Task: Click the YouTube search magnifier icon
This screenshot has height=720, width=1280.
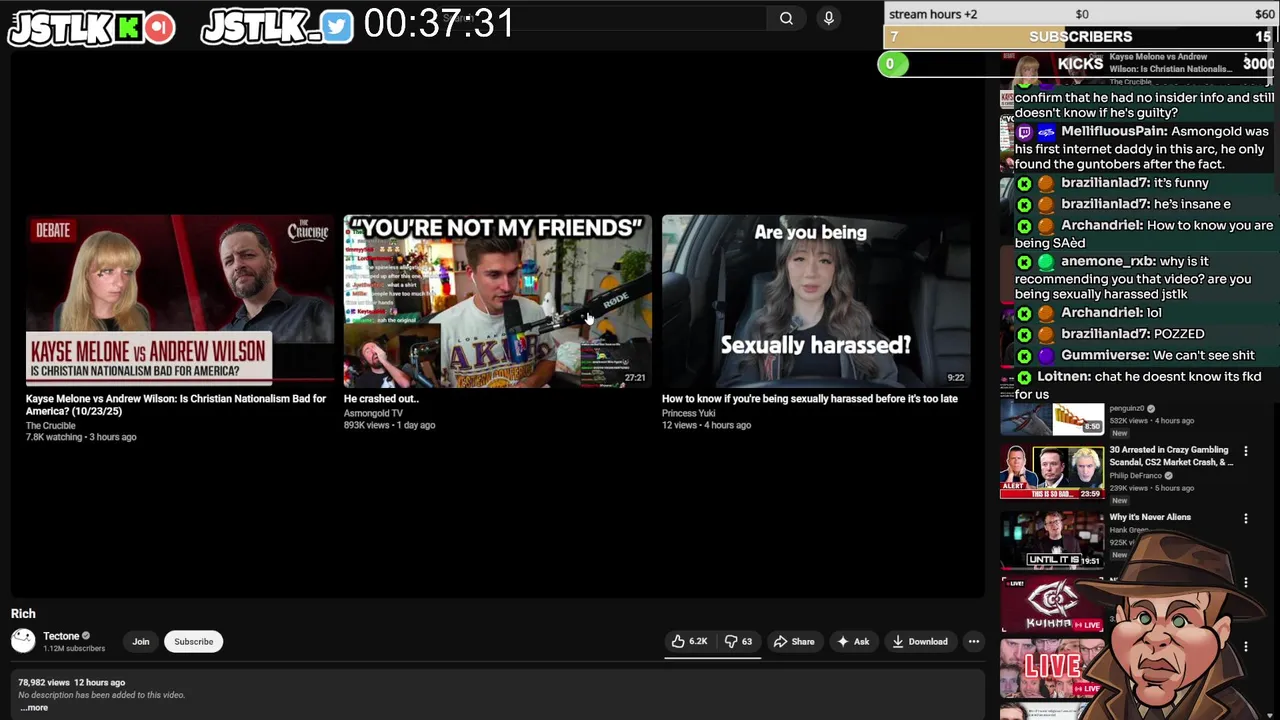Action: pos(786,18)
